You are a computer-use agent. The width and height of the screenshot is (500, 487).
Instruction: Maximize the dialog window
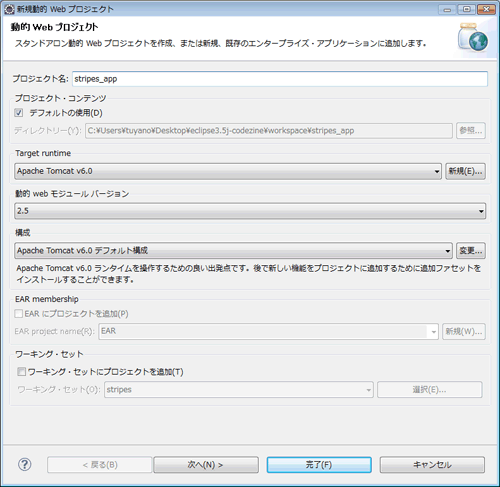[467, 9]
